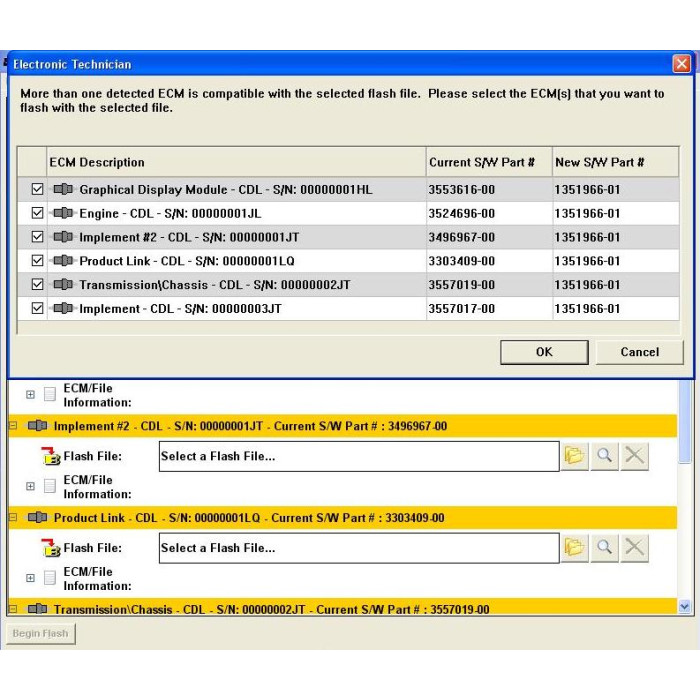
Task: Search flash file for Product Link
Action: pyautogui.click(x=604, y=547)
